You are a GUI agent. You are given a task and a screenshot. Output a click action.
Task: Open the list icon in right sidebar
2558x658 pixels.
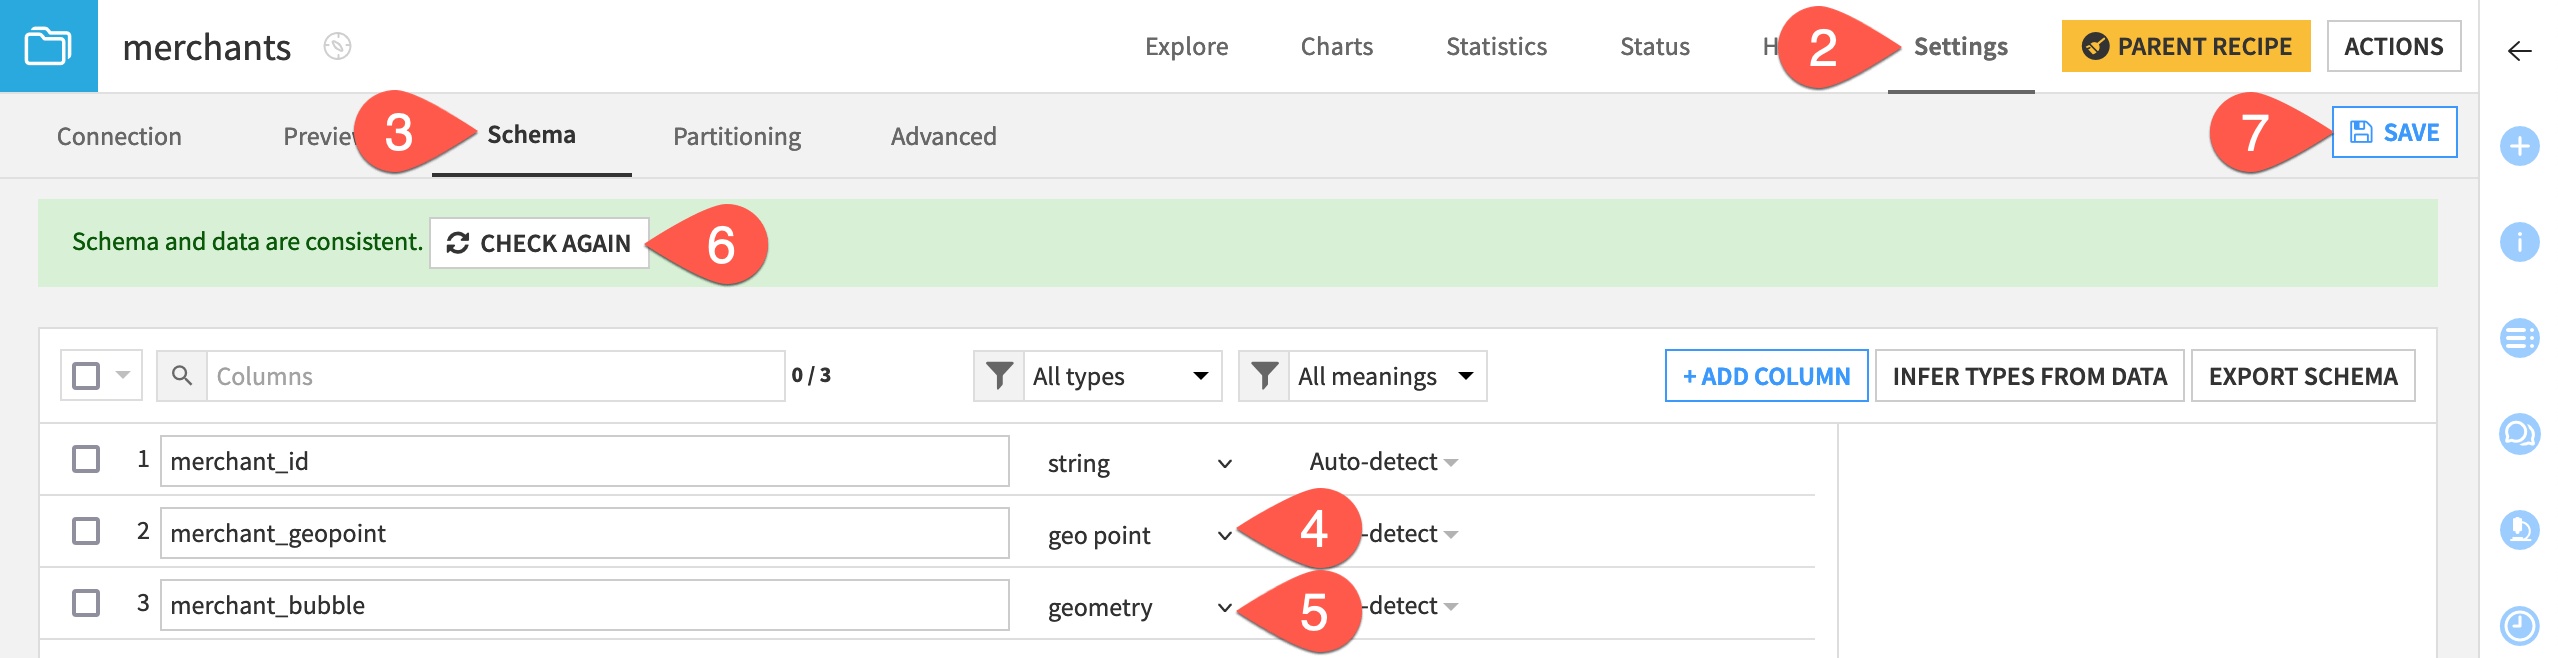pos(2519,338)
